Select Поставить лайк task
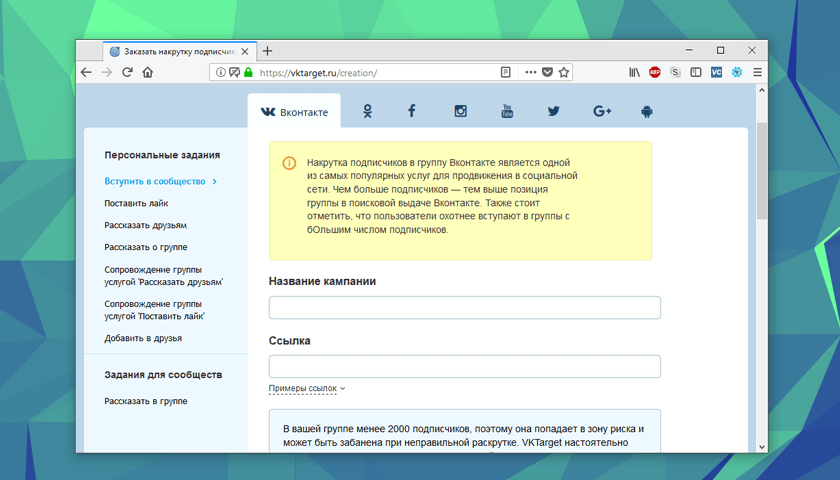The width and height of the screenshot is (840, 480). point(136,203)
